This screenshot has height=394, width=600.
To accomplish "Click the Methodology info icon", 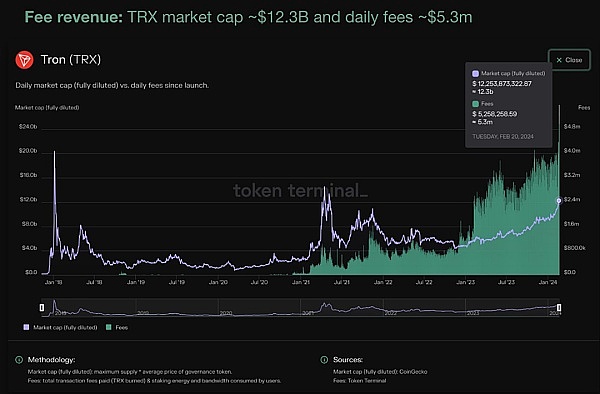I will (19, 360).
